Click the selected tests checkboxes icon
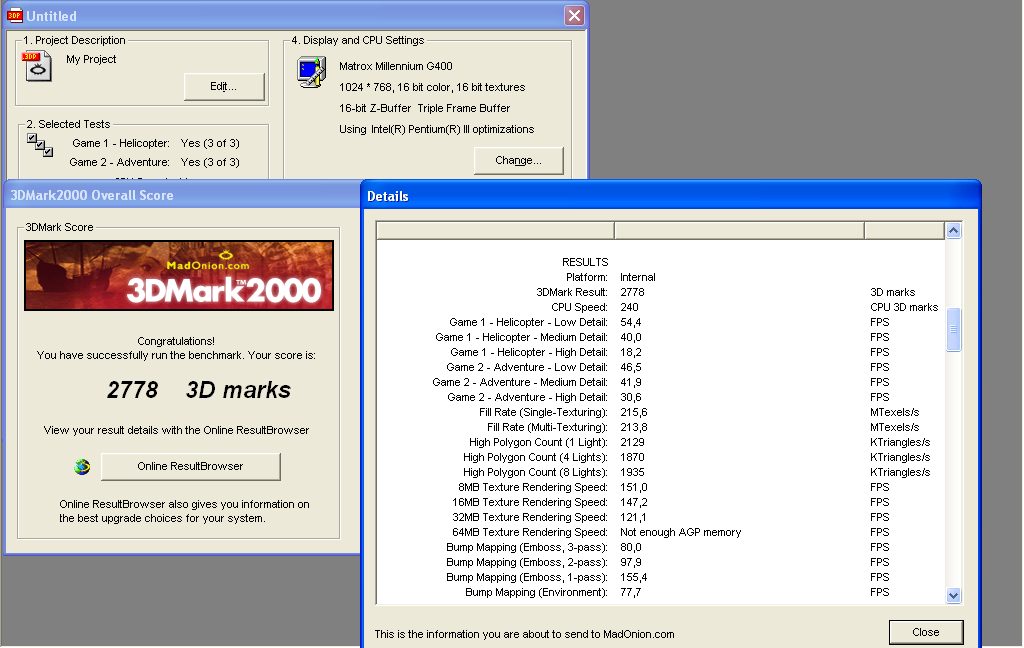 coord(40,144)
